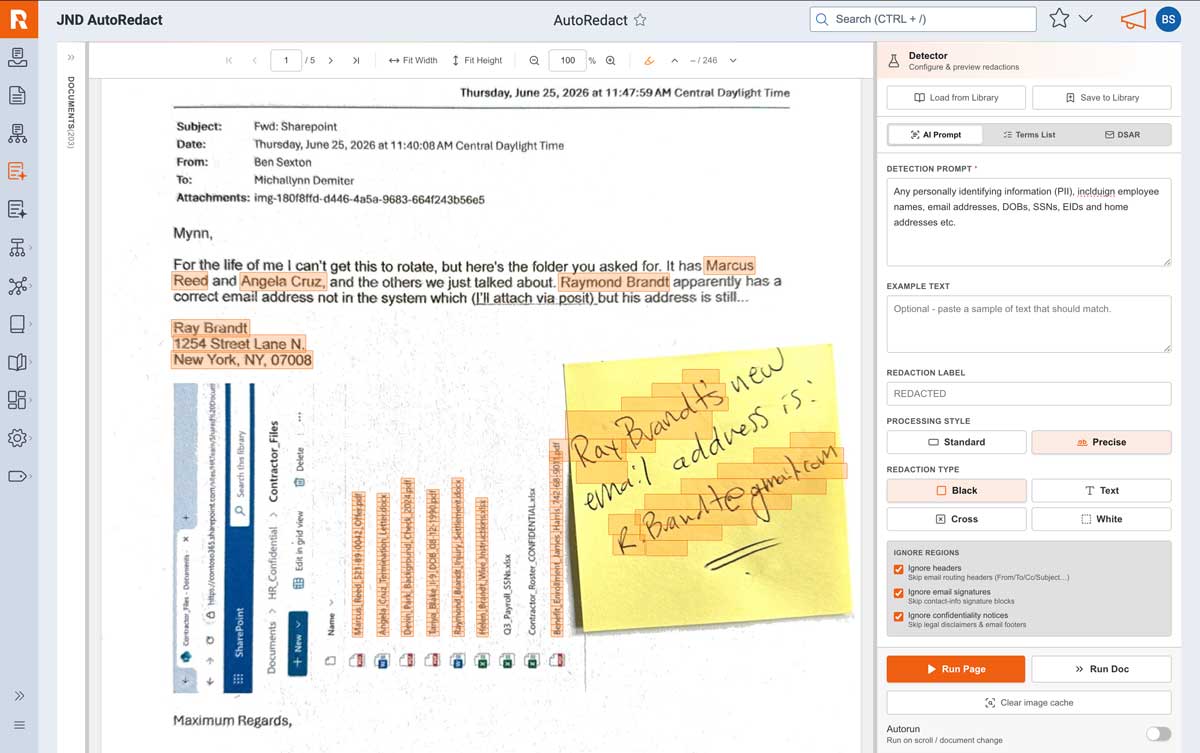Go to previous page
The height and width of the screenshot is (753, 1200).
click(254, 61)
